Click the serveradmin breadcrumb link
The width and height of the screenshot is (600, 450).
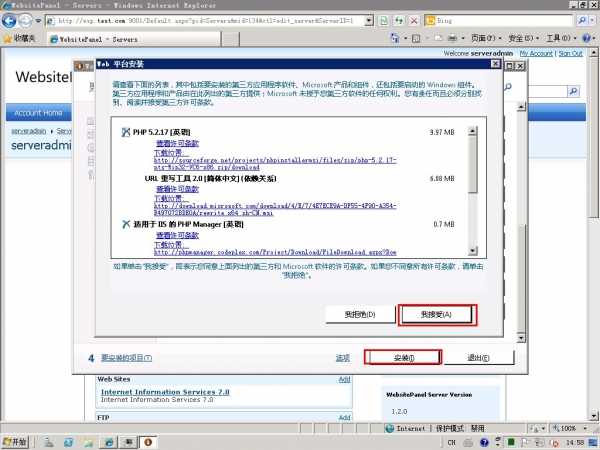(x=28, y=131)
